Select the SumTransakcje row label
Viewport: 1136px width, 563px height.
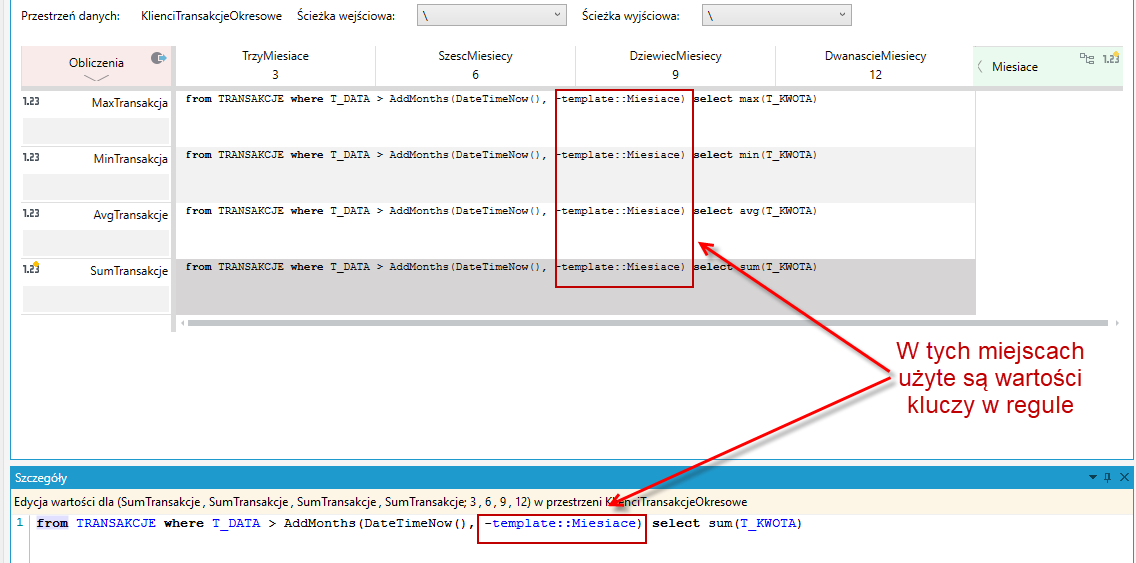click(x=129, y=270)
